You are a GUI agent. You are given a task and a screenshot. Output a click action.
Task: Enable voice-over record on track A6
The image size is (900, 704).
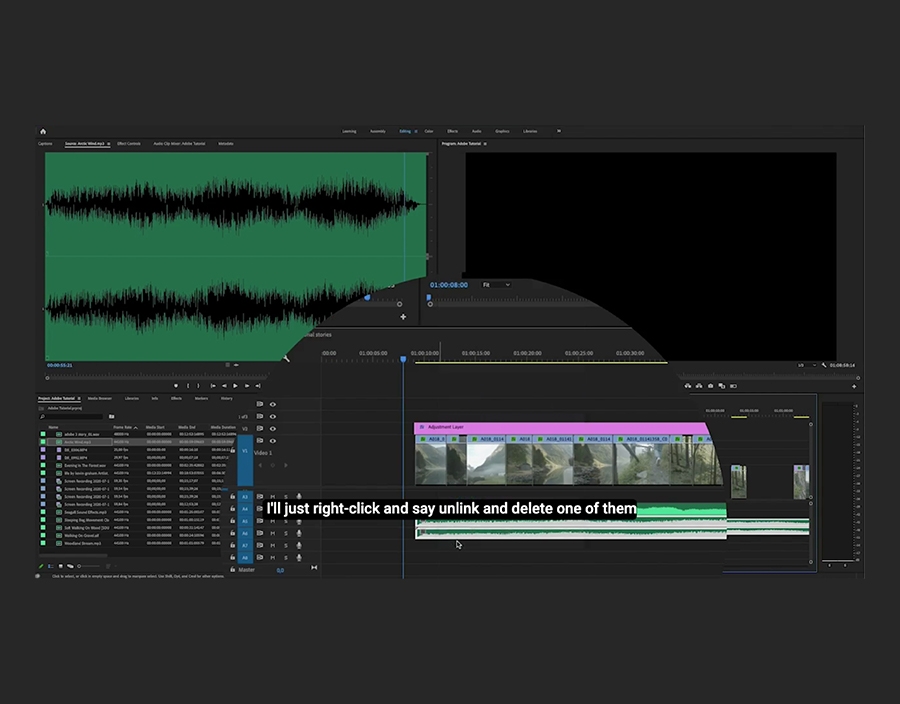click(x=299, y=534)
